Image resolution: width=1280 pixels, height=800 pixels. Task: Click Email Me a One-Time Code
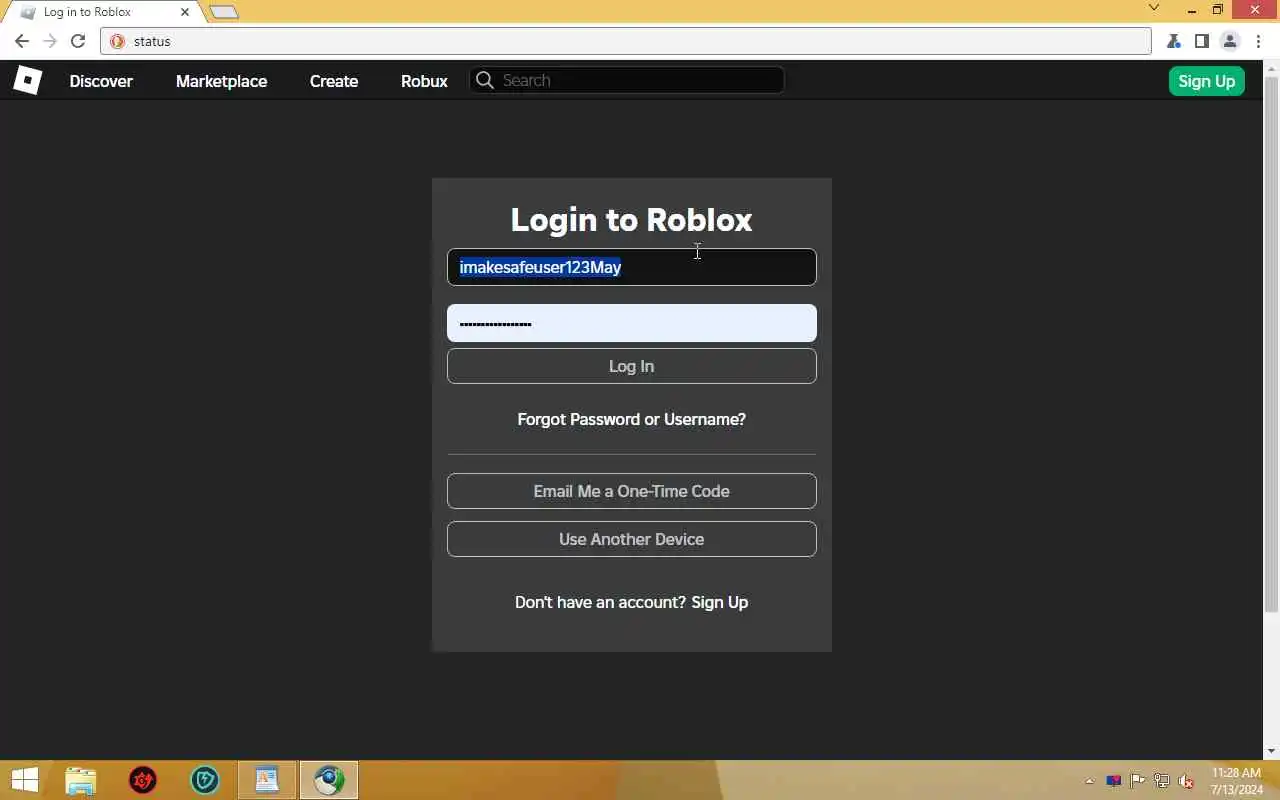coord(631,491)
